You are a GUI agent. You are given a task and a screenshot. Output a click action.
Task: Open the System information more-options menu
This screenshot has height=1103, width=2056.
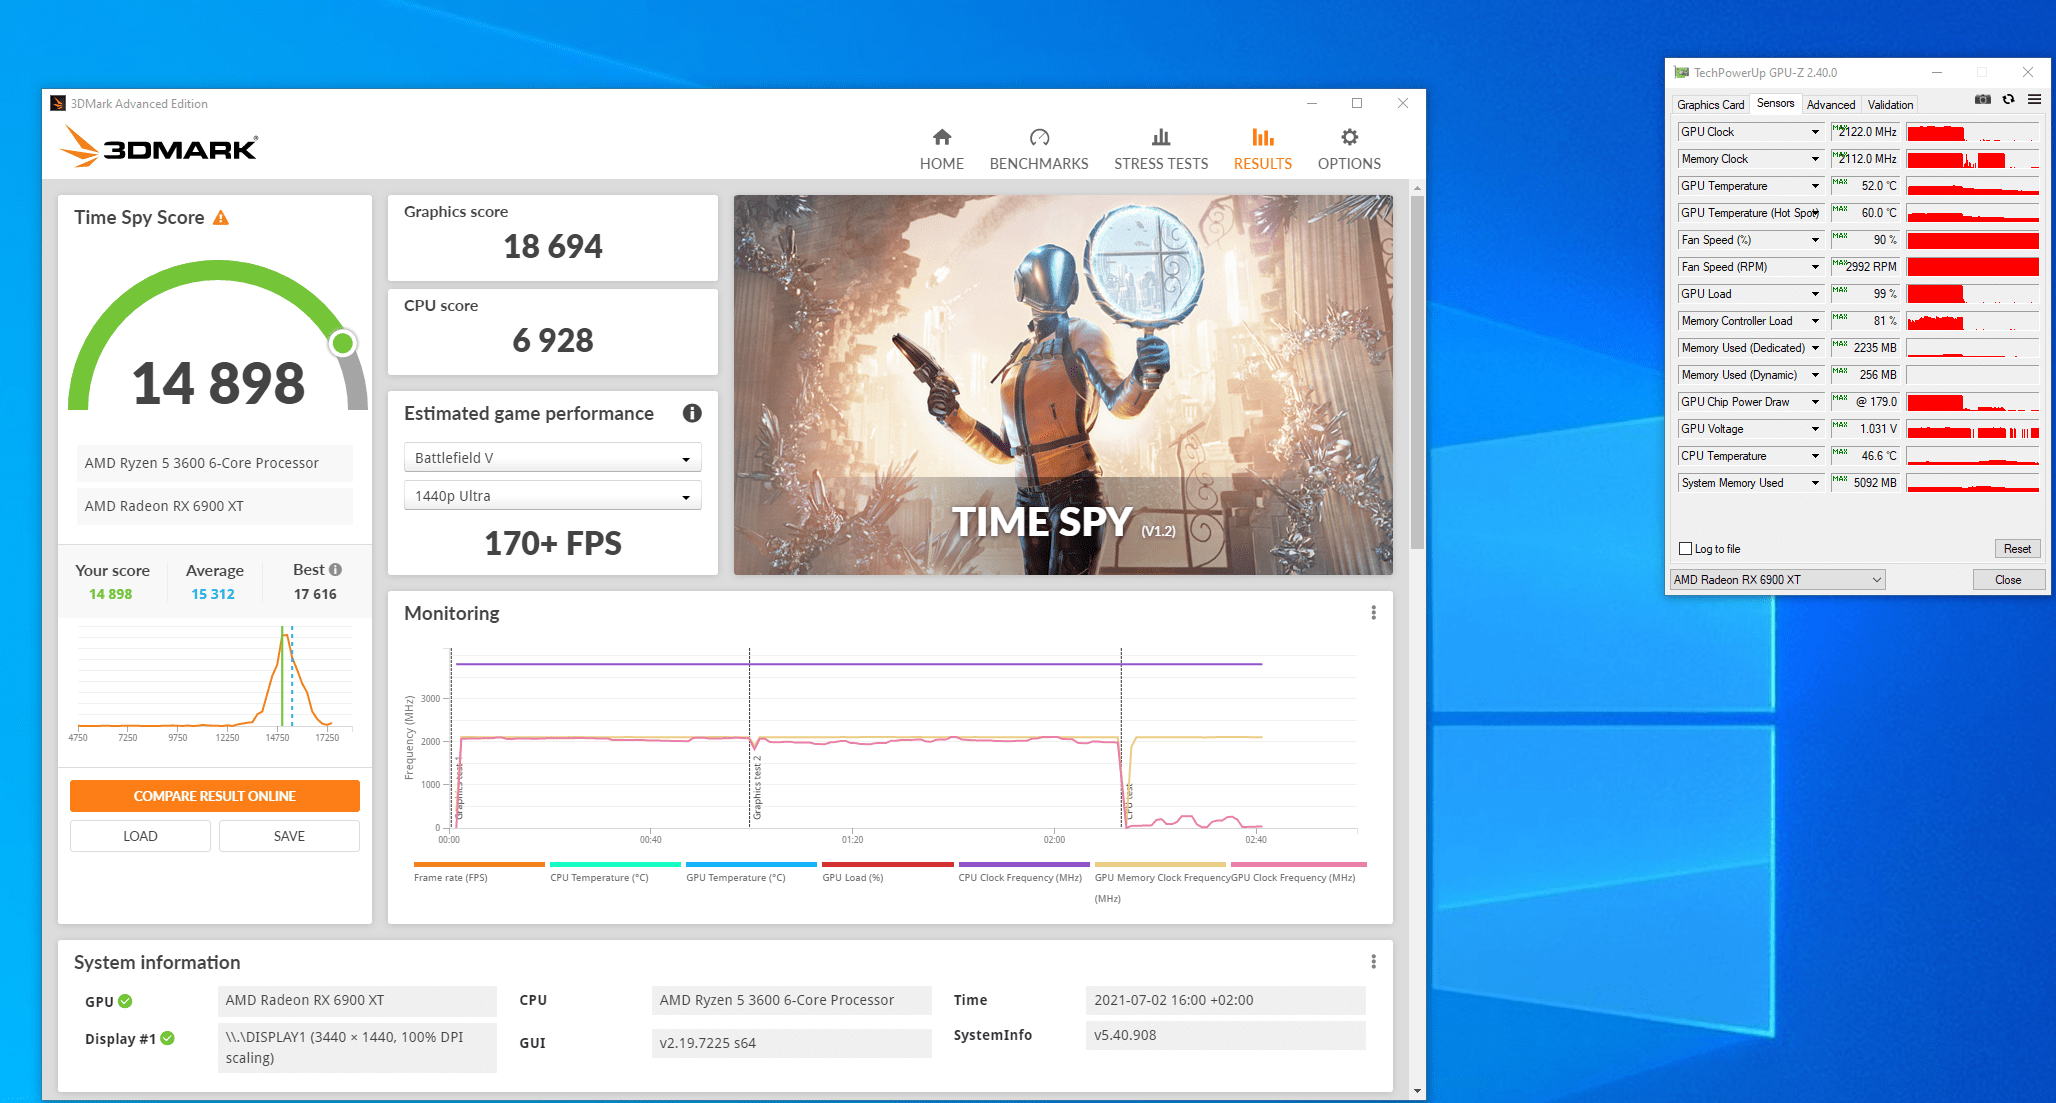[1373, 961]
